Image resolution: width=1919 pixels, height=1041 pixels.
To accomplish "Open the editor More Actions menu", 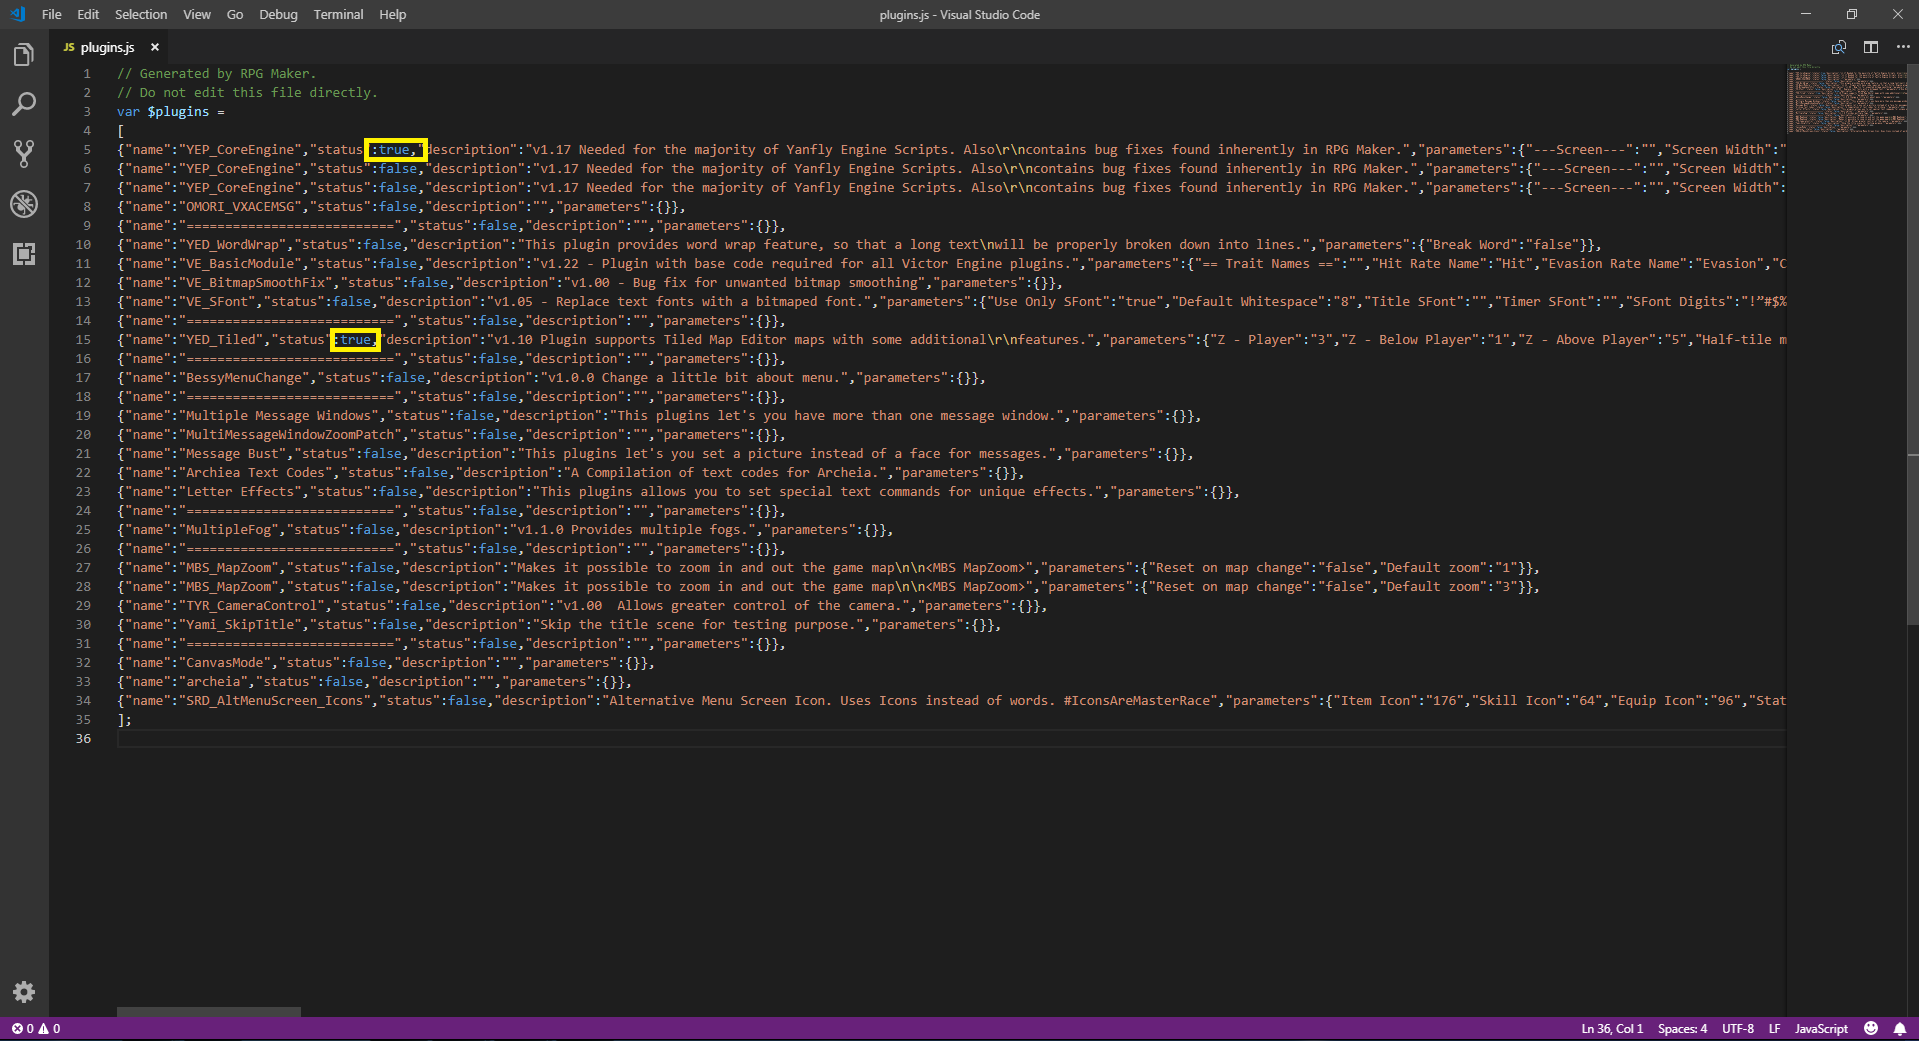I will 1902,47.
